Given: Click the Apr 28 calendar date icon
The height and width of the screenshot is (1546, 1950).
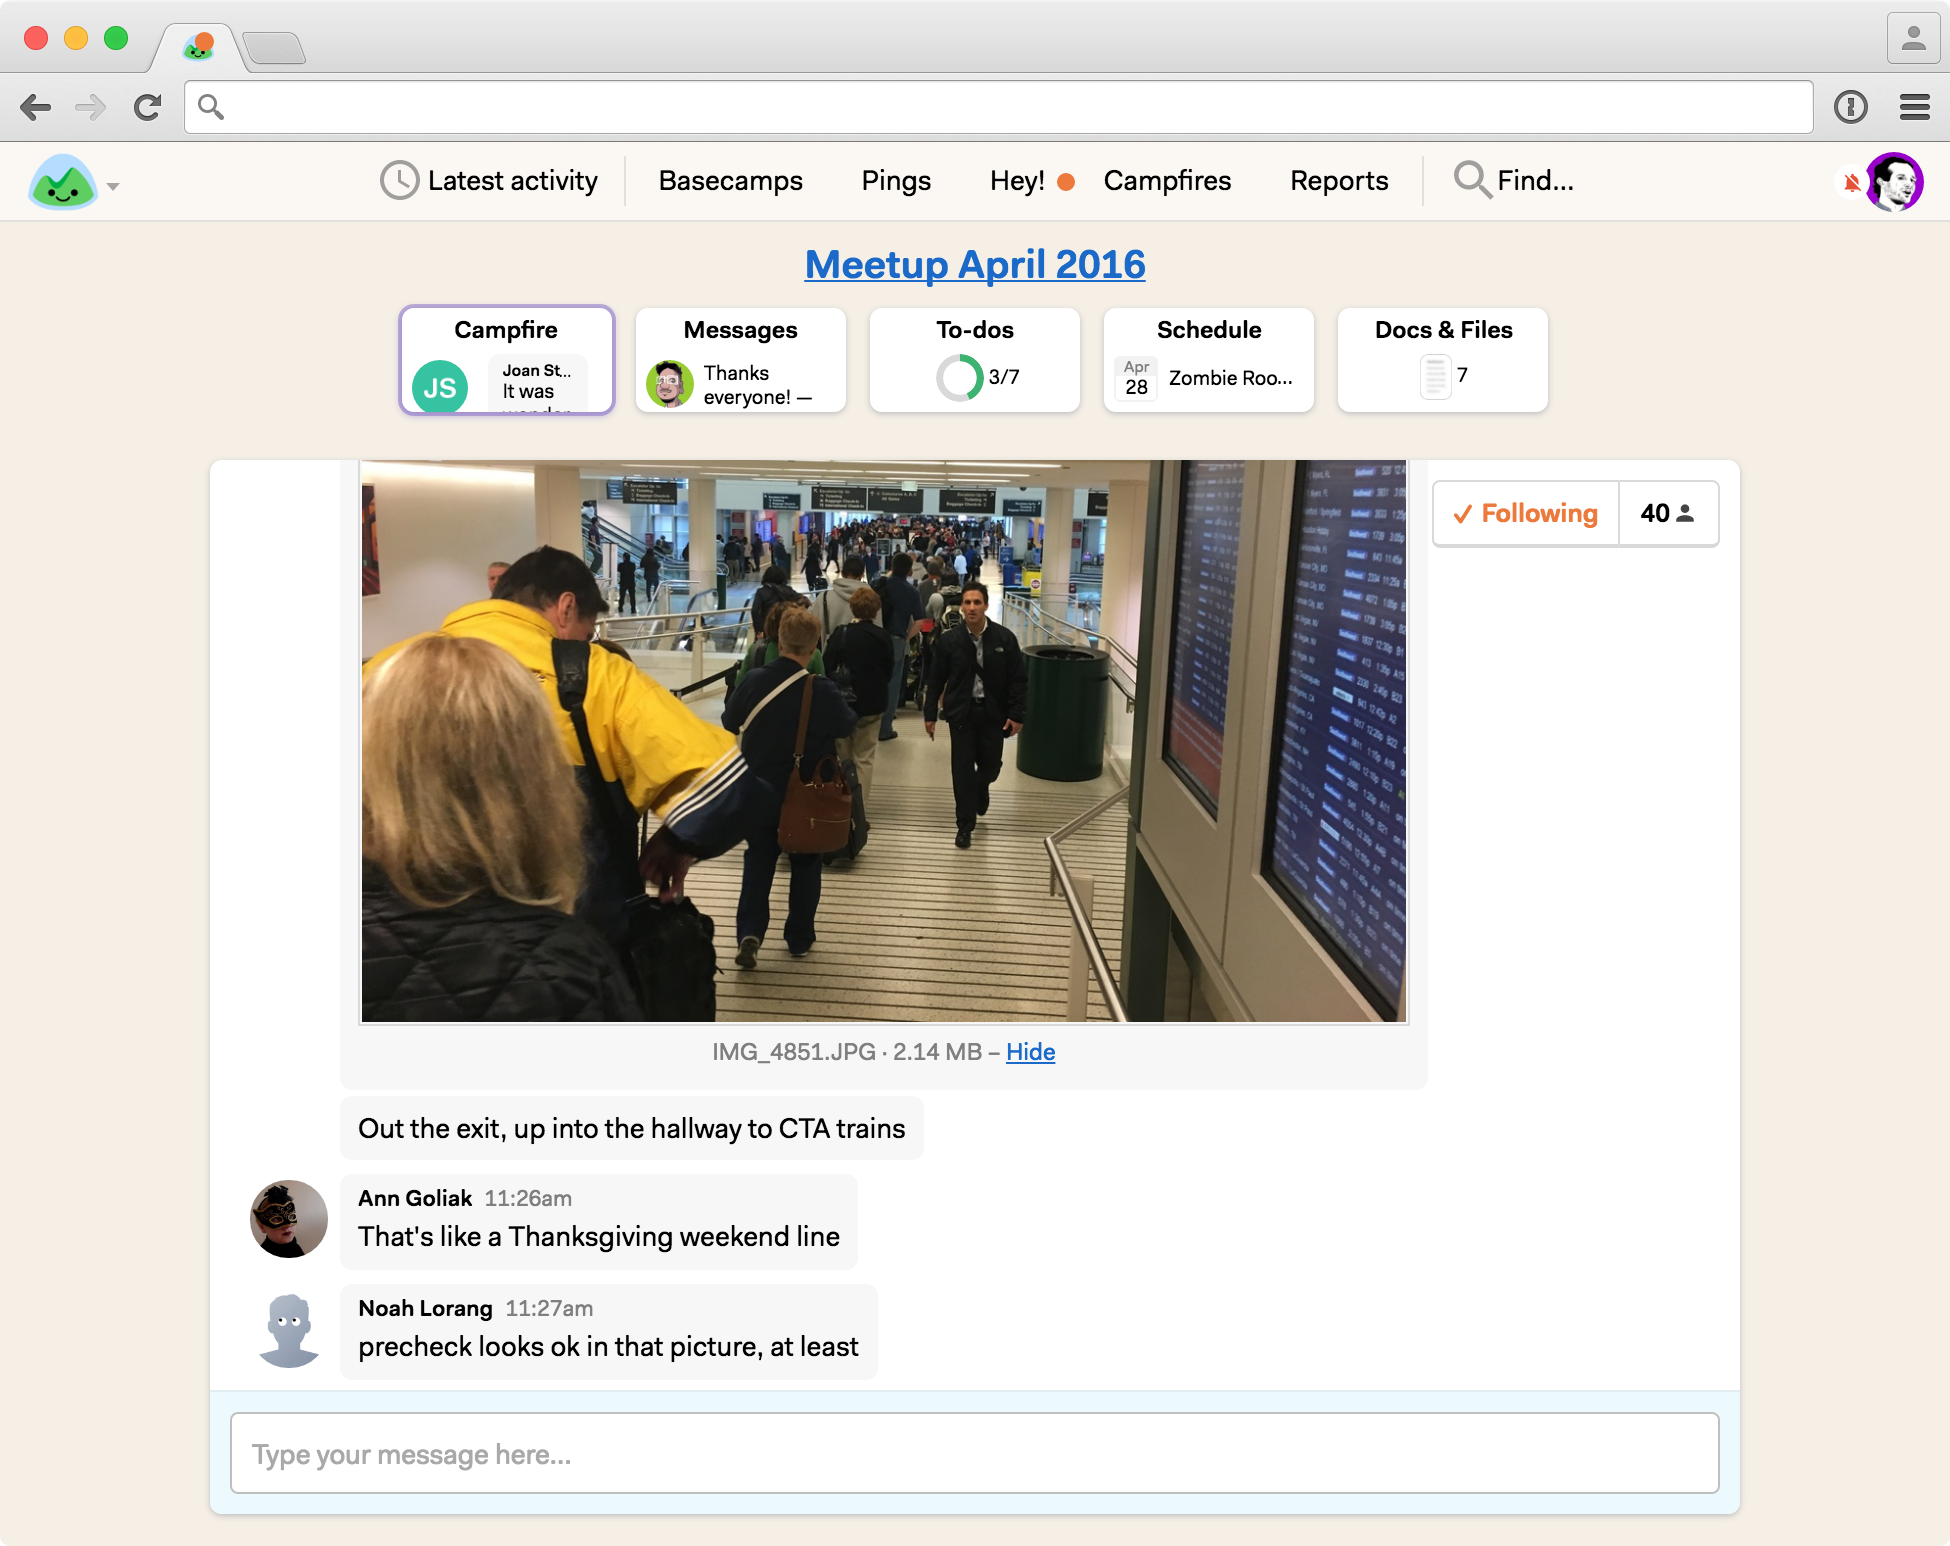Looking at the screenshot, I should tap(1136, 378).
